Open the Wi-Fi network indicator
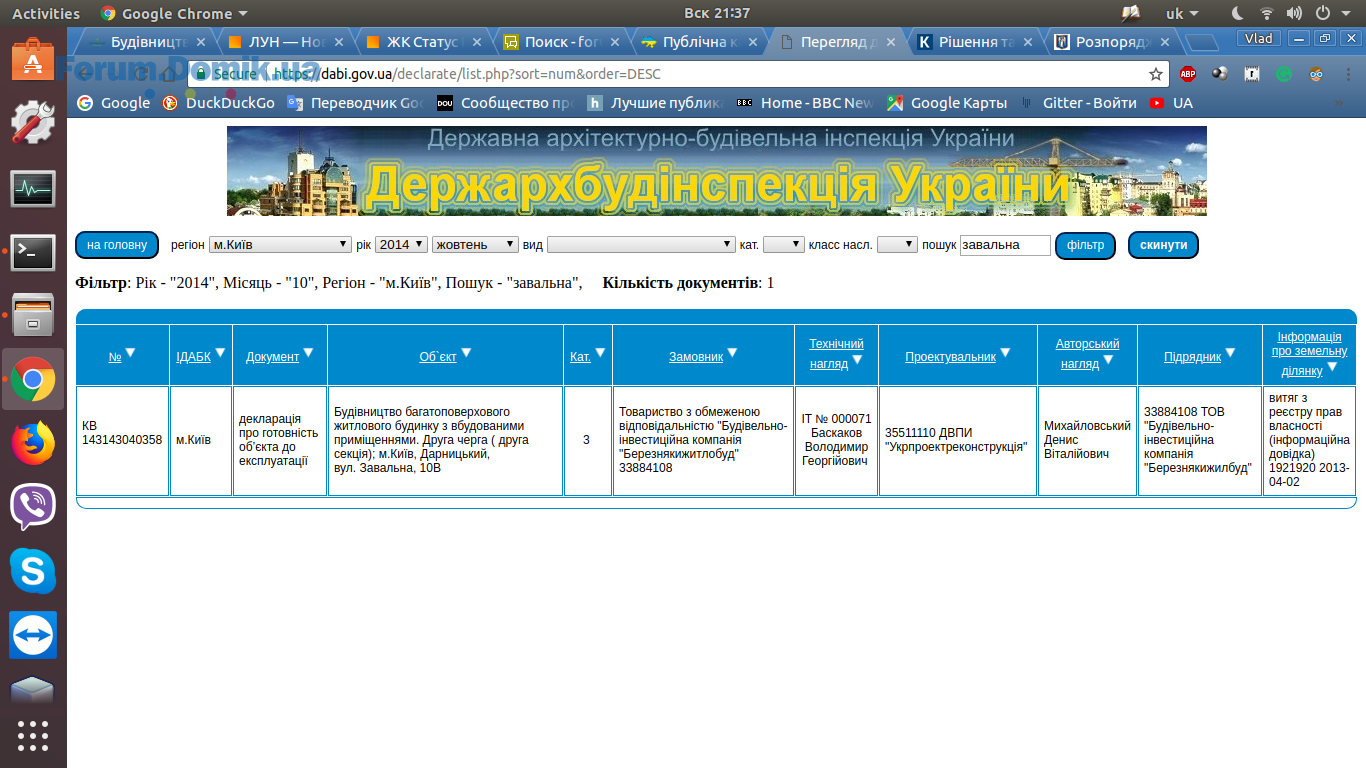This screenshot has width=1366, height=768. coord(1267,14)
